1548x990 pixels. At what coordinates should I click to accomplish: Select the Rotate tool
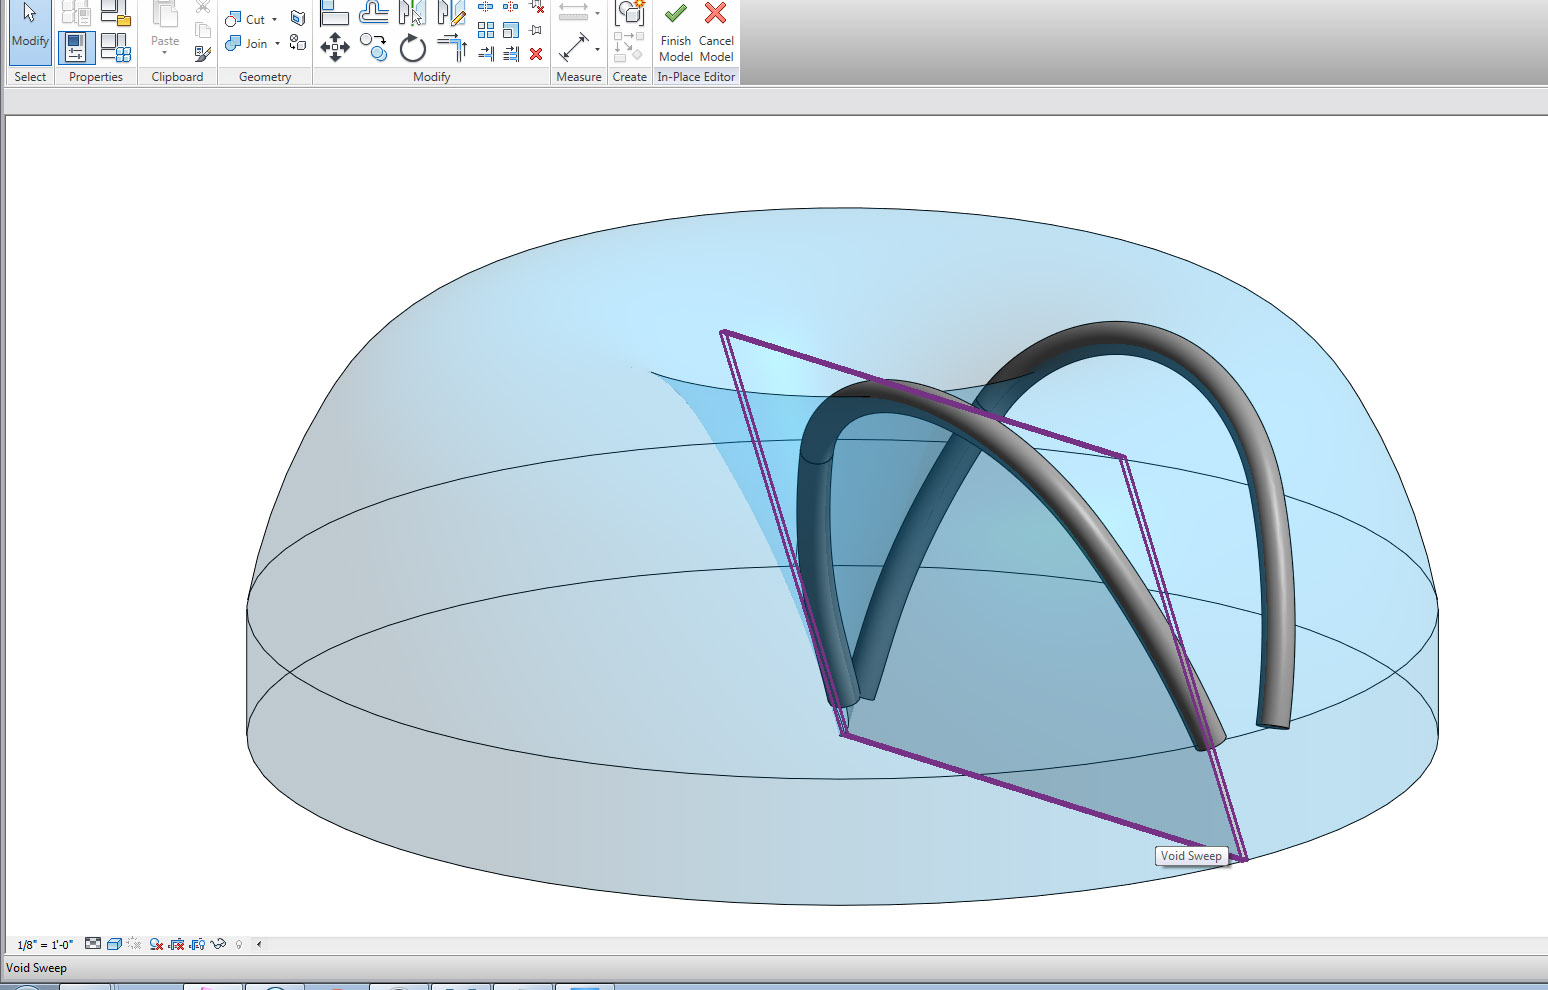click(412, 48)
